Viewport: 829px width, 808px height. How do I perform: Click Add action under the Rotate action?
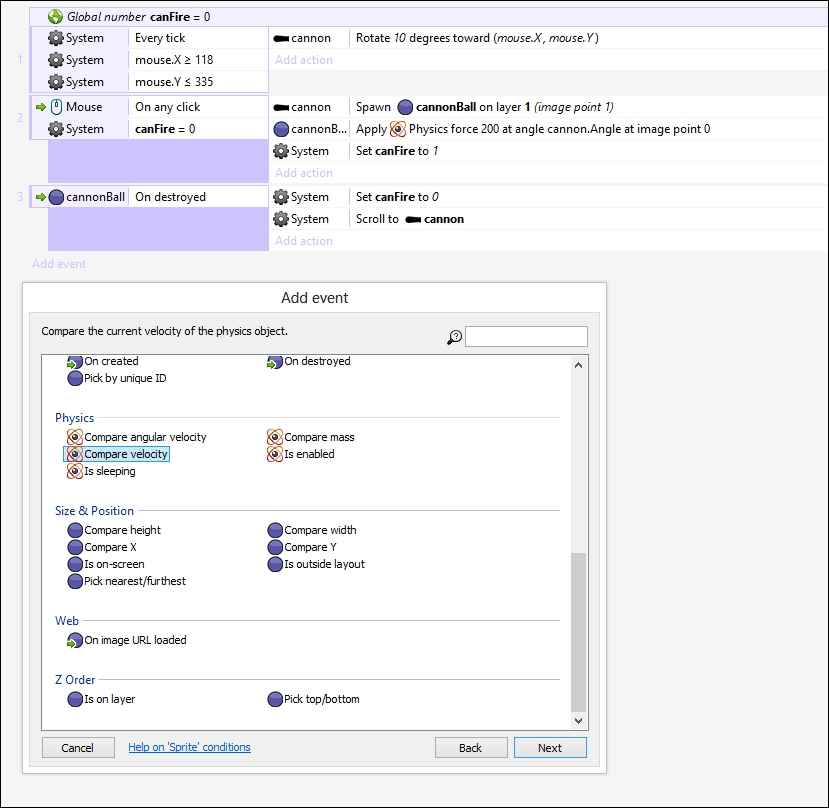click(x=304, y=60)
